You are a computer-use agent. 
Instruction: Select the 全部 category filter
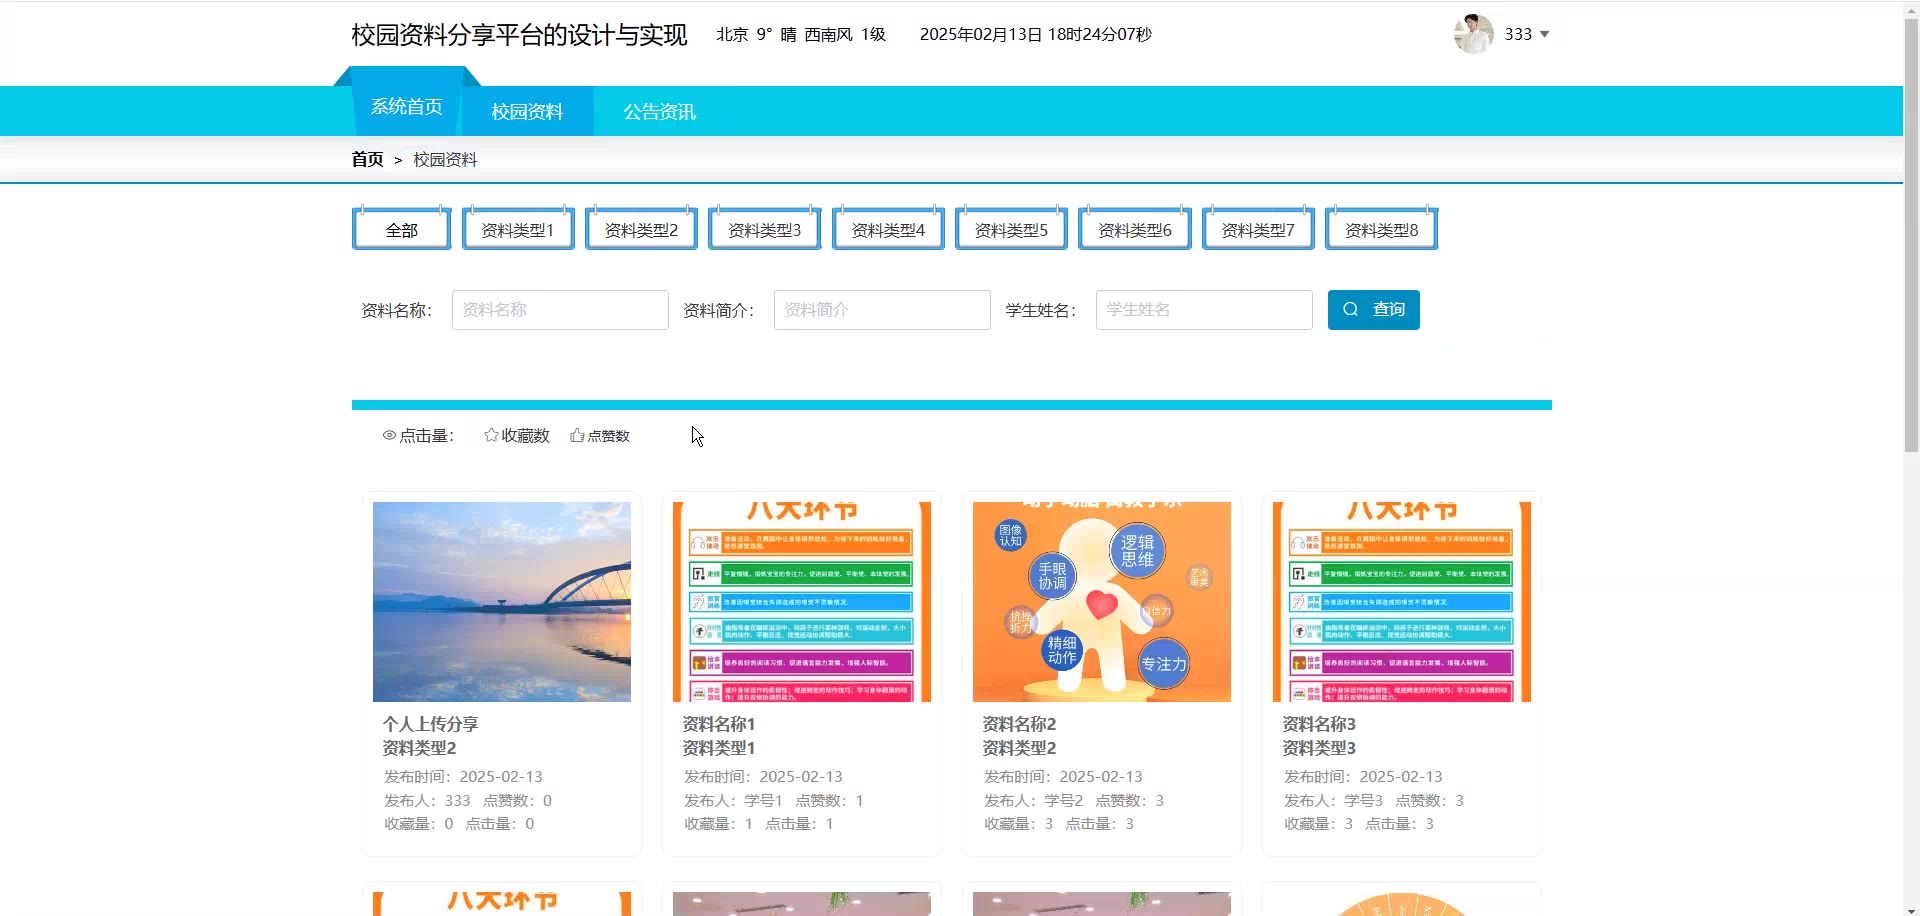402,229
